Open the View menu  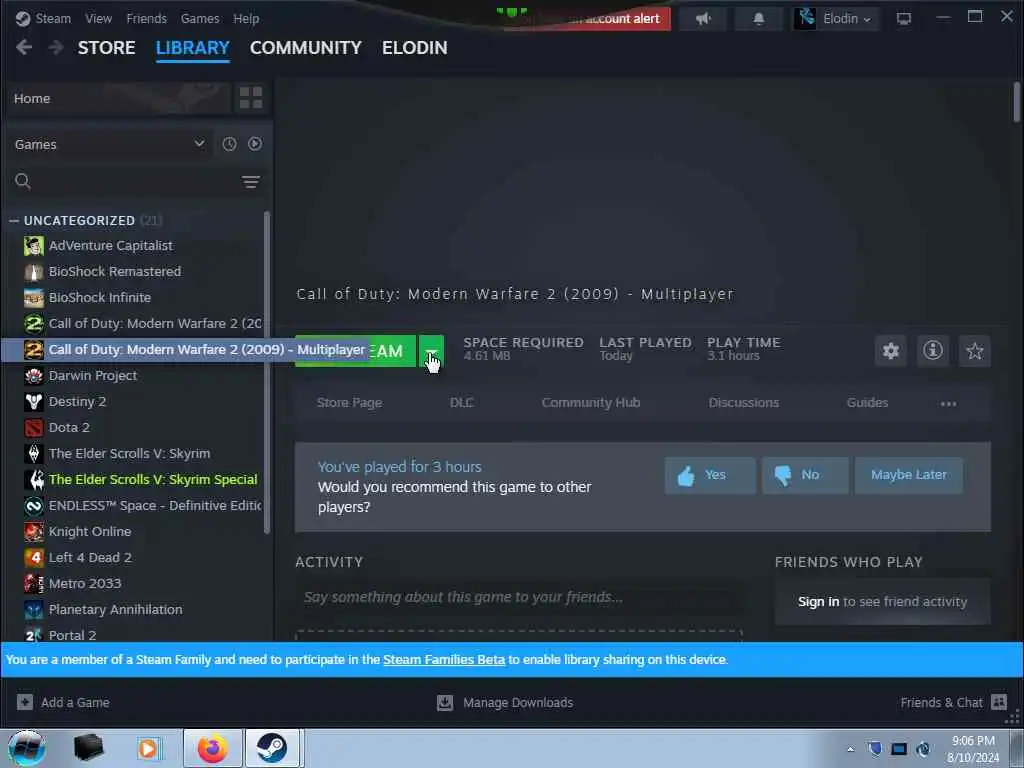tap(98, 19)
